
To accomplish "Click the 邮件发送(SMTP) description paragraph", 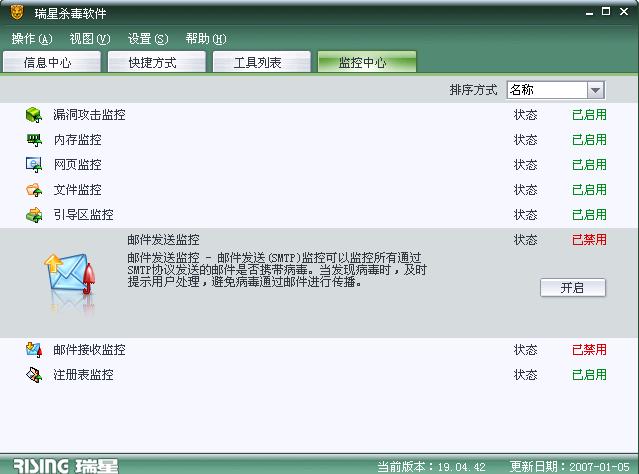I will (277, 269).
